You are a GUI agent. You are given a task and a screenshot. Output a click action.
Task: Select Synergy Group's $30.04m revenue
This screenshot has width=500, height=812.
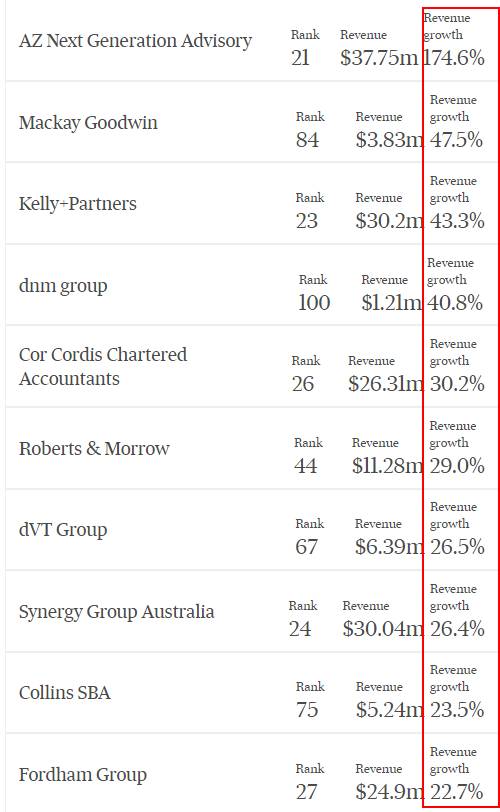pyautogui.click(x=383, y=629)
